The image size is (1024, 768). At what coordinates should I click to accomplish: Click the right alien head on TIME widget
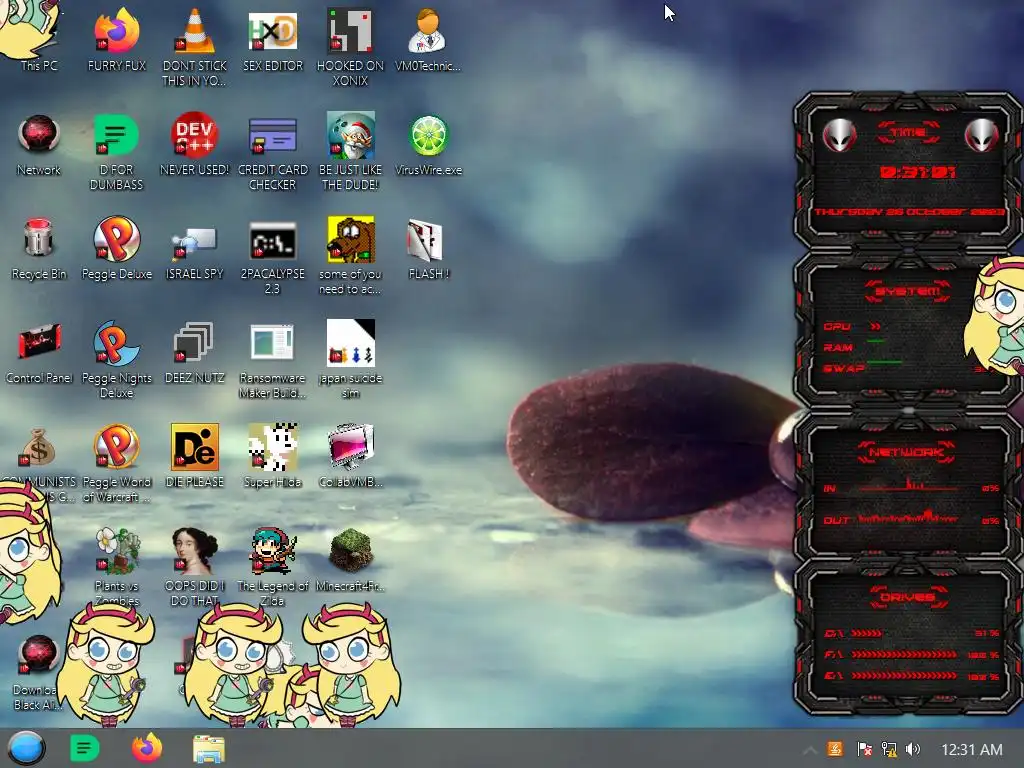981,135
